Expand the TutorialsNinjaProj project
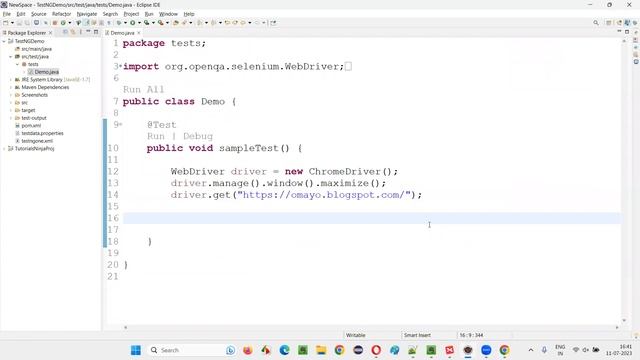640x360 pixels. pos(4,149)
